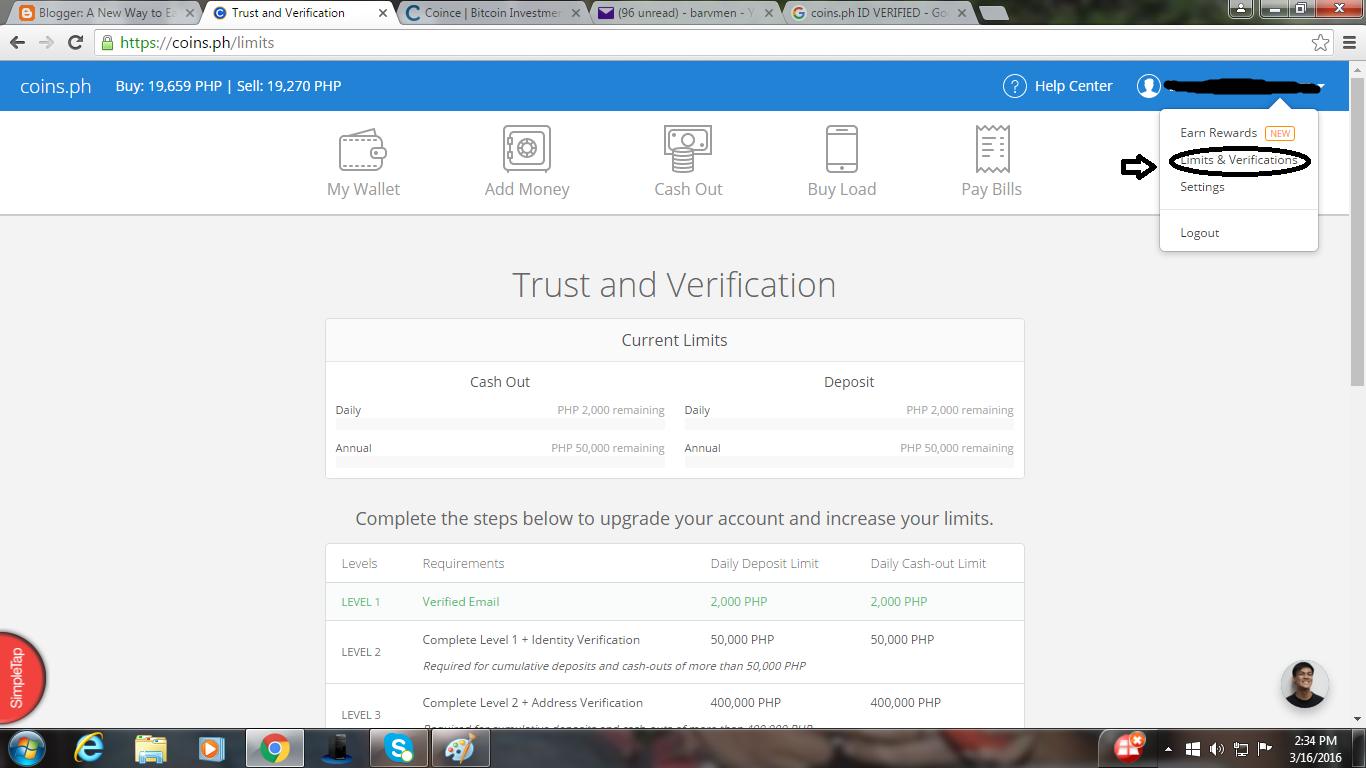The height and width of the screenshot is (768, 1366).
Task: Open Earn Rewards from the menu
Action: 1219,132
